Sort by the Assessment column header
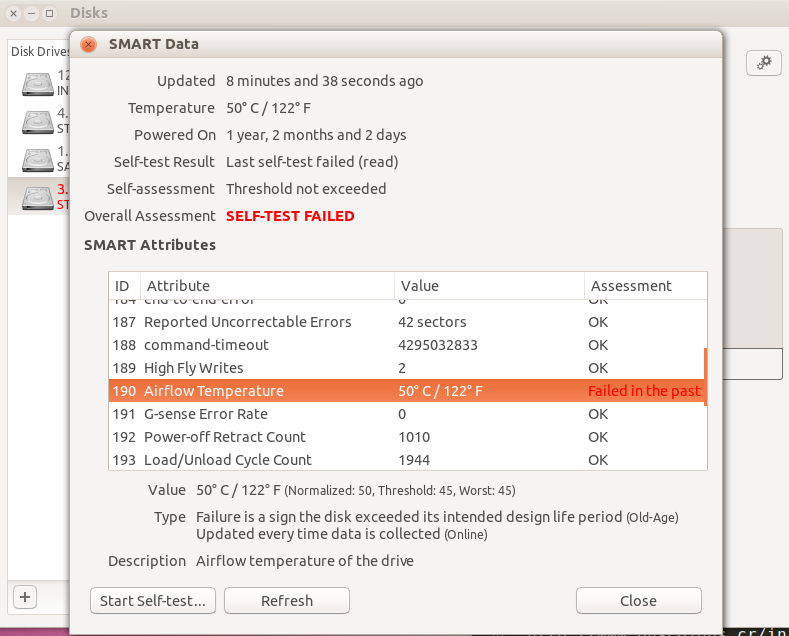Viewport: 789px width, 636px height. click(x=646, y=286)
